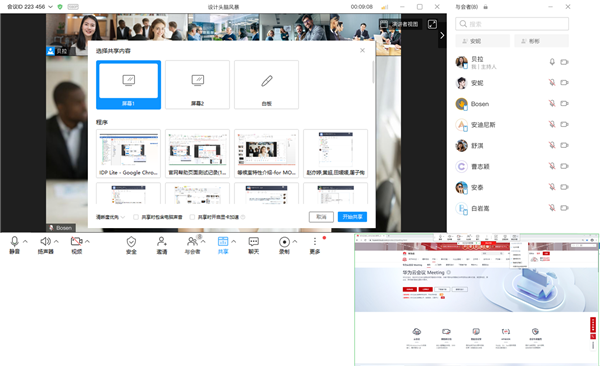This screenshot has height=366, width=600.
Task: Click the fullscreen expand icon on video area
Action: pyautogui.click(x=432, y=24)
